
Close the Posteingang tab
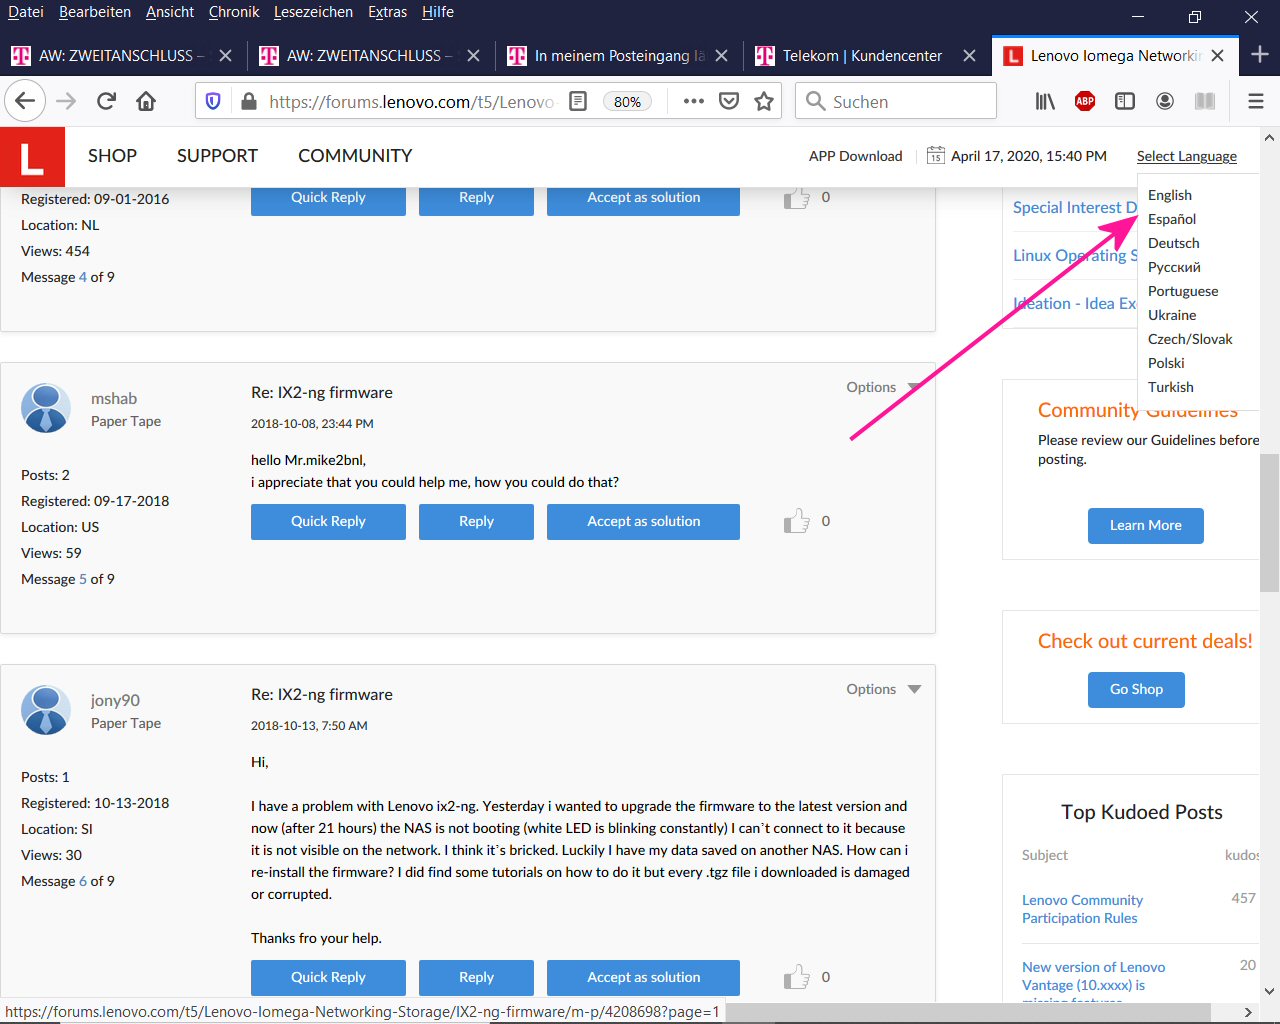[722, 56]
